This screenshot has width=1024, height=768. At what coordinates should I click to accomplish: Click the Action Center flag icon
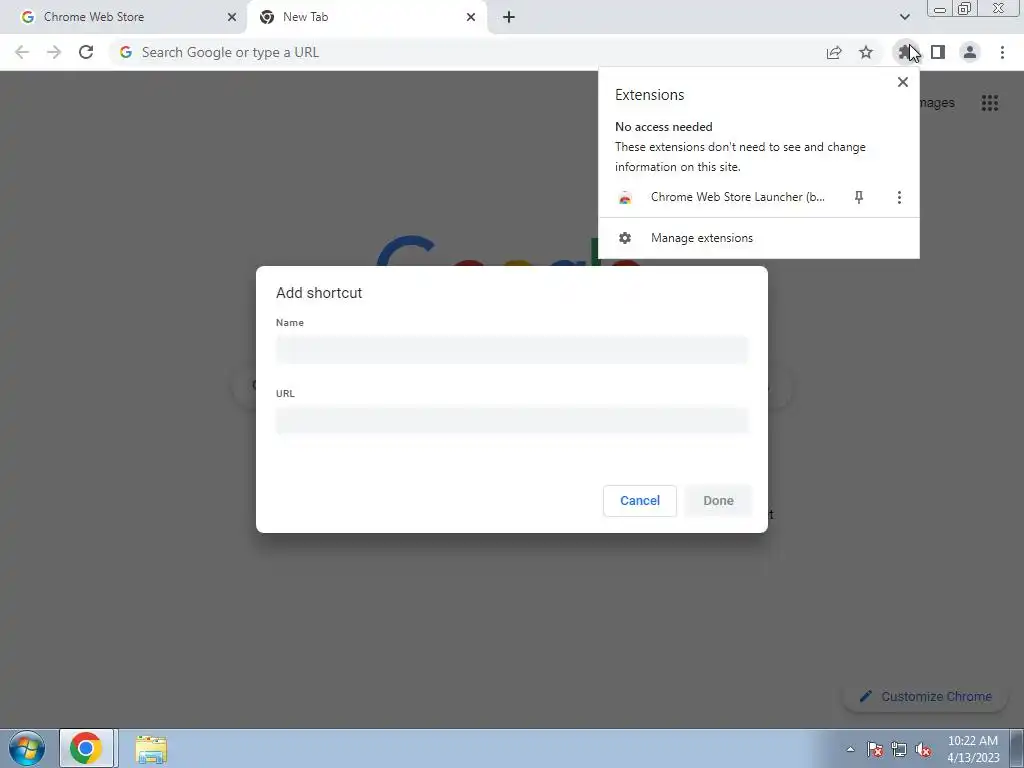tap(875, 750)
